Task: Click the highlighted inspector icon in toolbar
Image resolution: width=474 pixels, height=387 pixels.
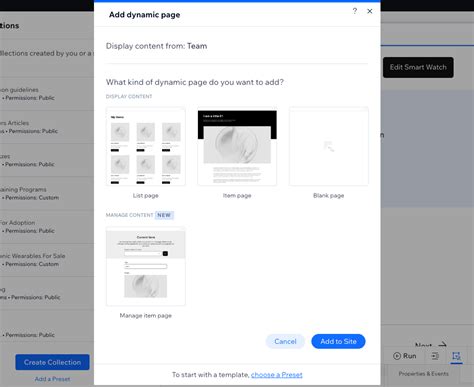Action: pos(456,356)
